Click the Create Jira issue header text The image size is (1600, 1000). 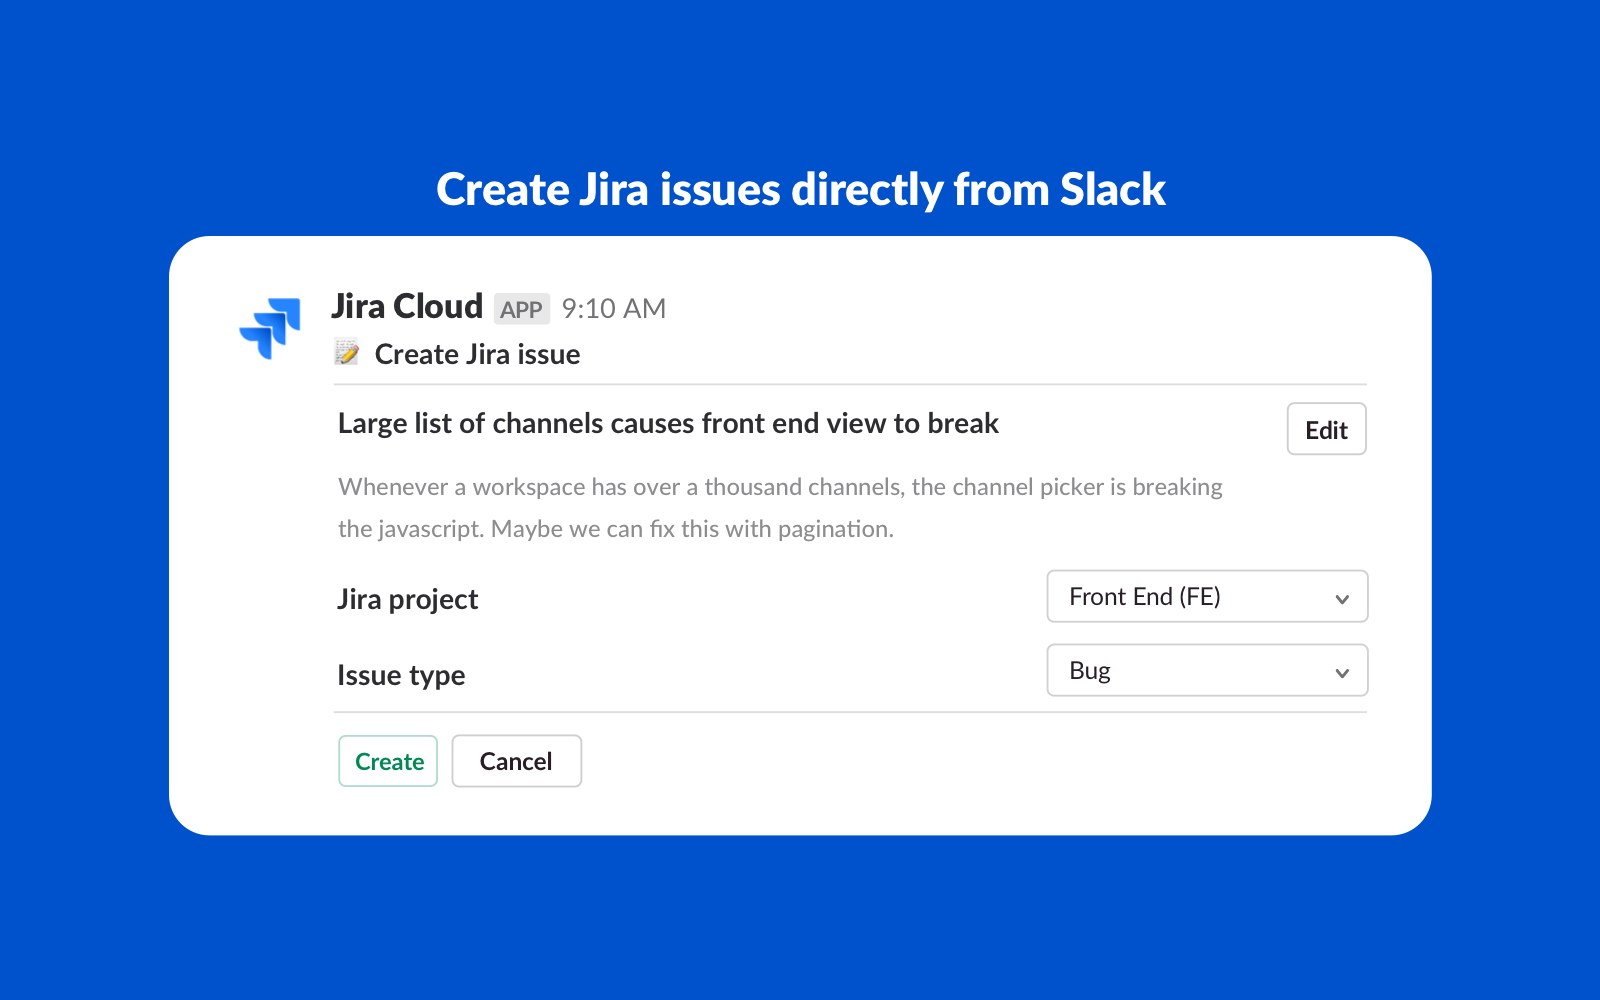point(477,353)
